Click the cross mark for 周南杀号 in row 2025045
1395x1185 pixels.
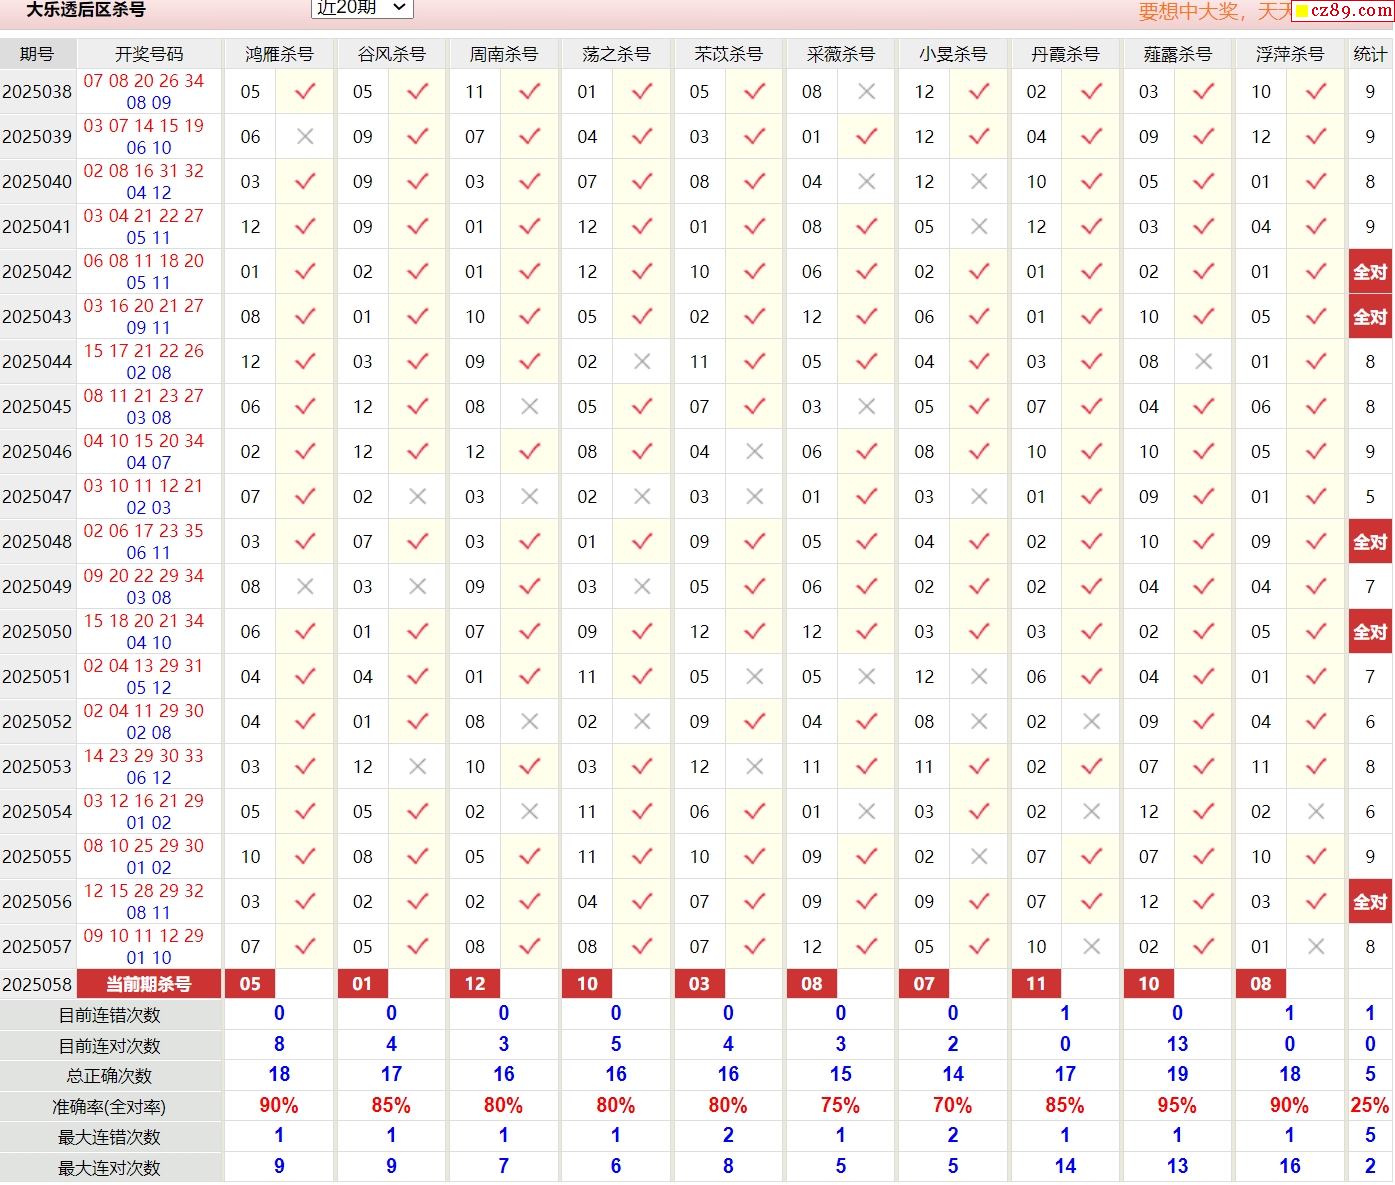pos(530,406)
